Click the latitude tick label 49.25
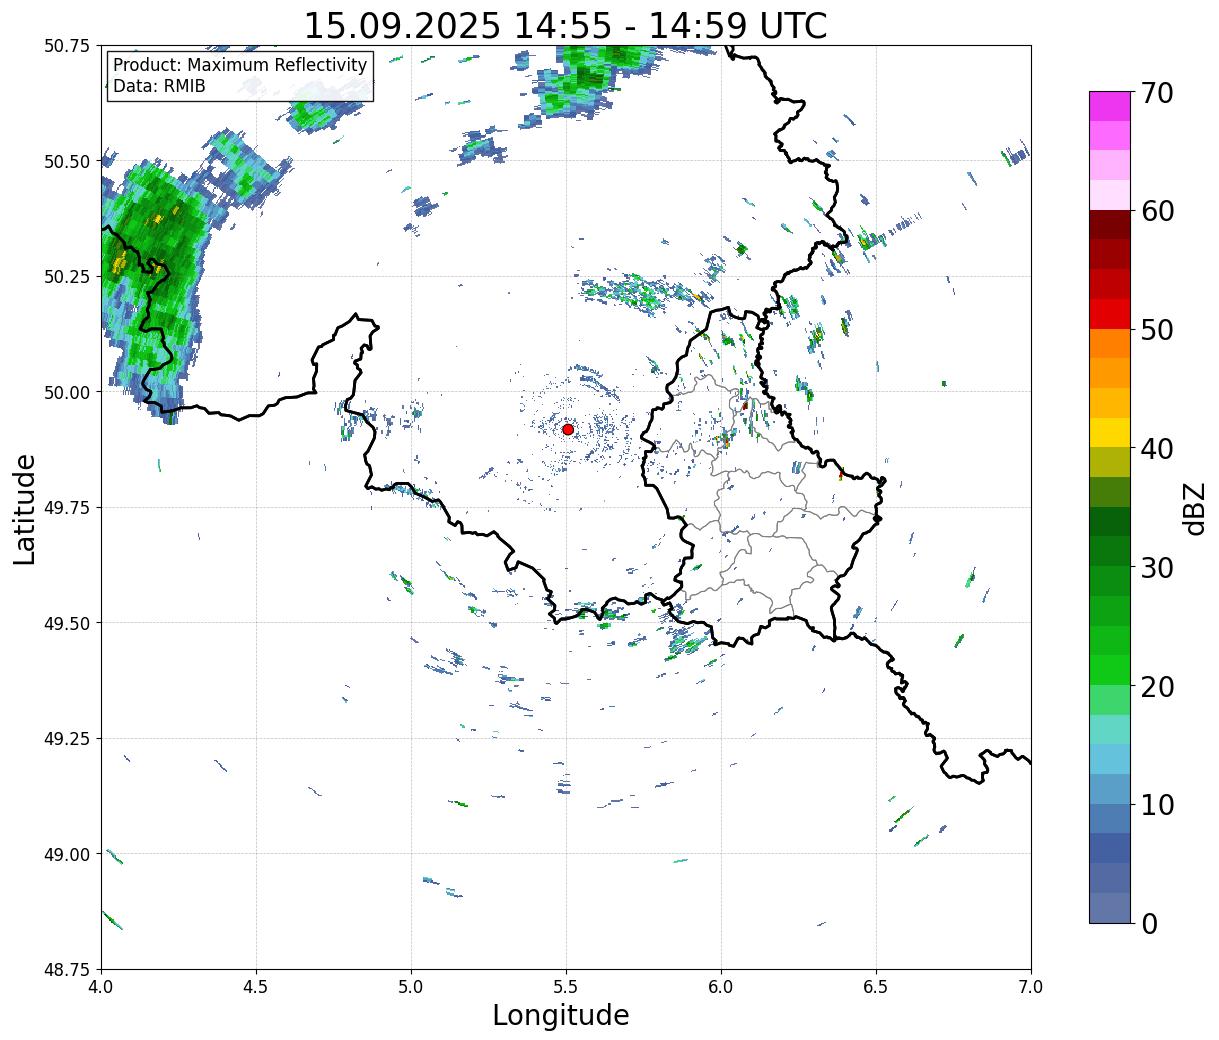The image size is (1219, 1040). [67, 739]
